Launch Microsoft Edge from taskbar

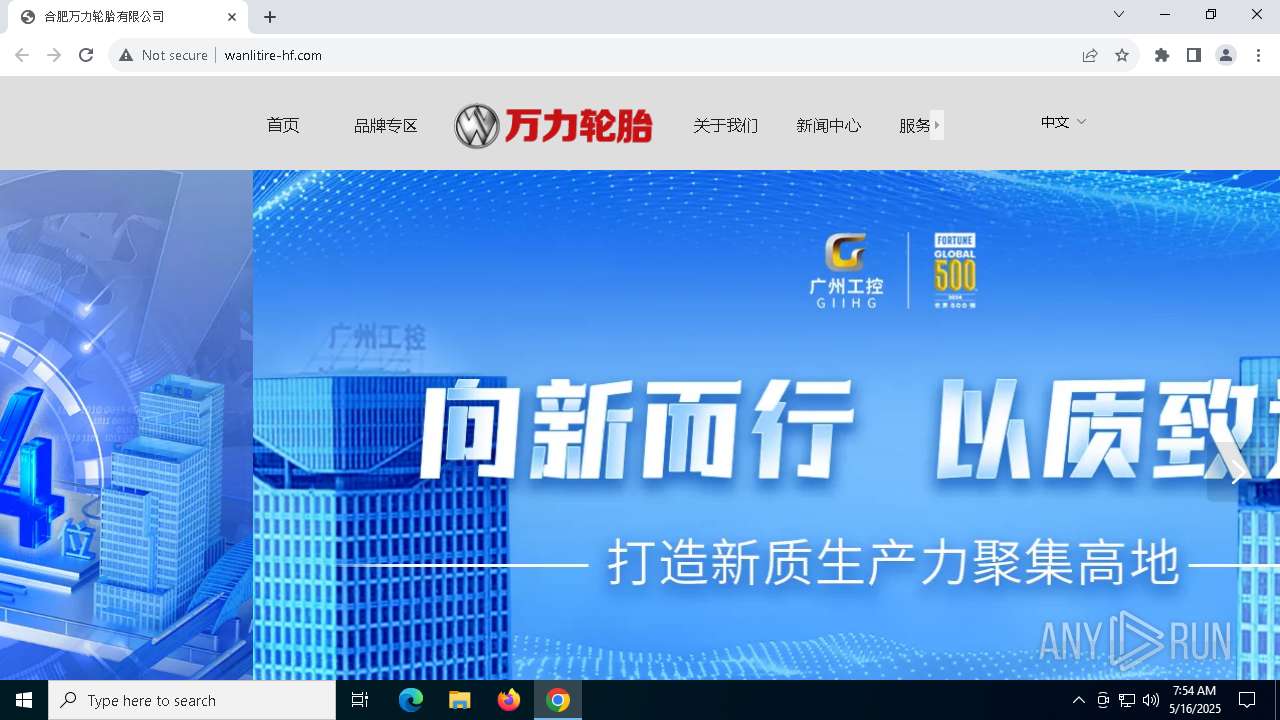click(x=411, y=700)
